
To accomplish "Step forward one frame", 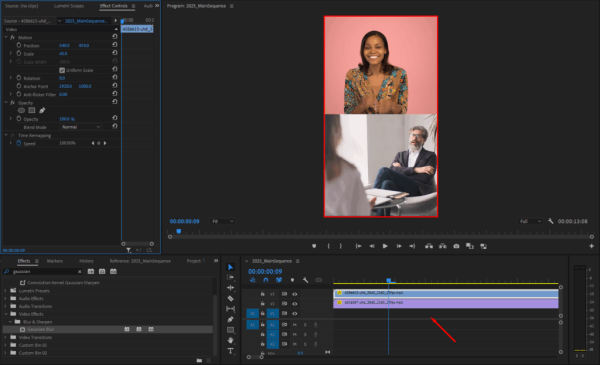I will [x=399, y=246].
